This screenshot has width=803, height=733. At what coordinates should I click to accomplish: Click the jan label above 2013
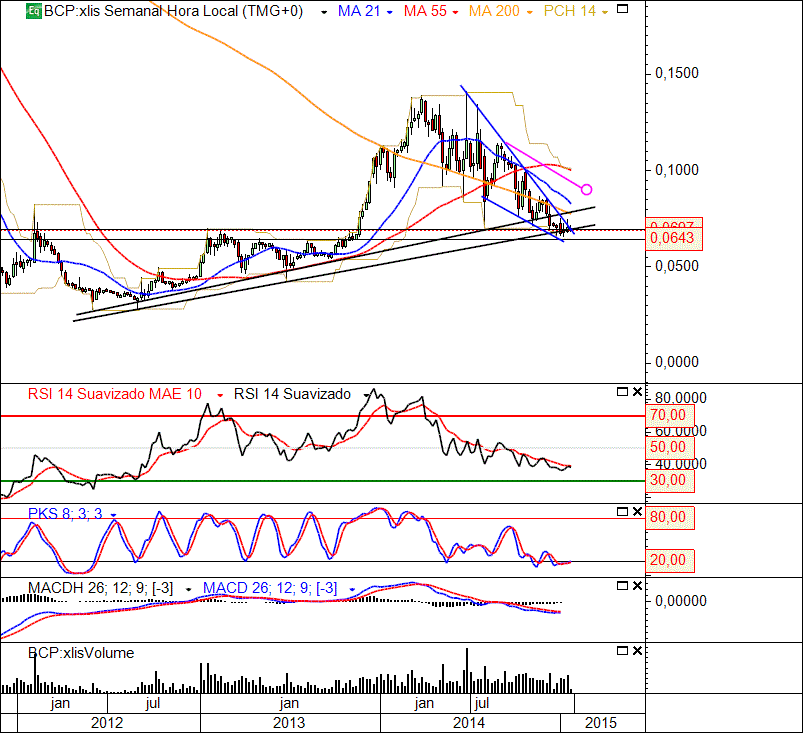(289, 703)
